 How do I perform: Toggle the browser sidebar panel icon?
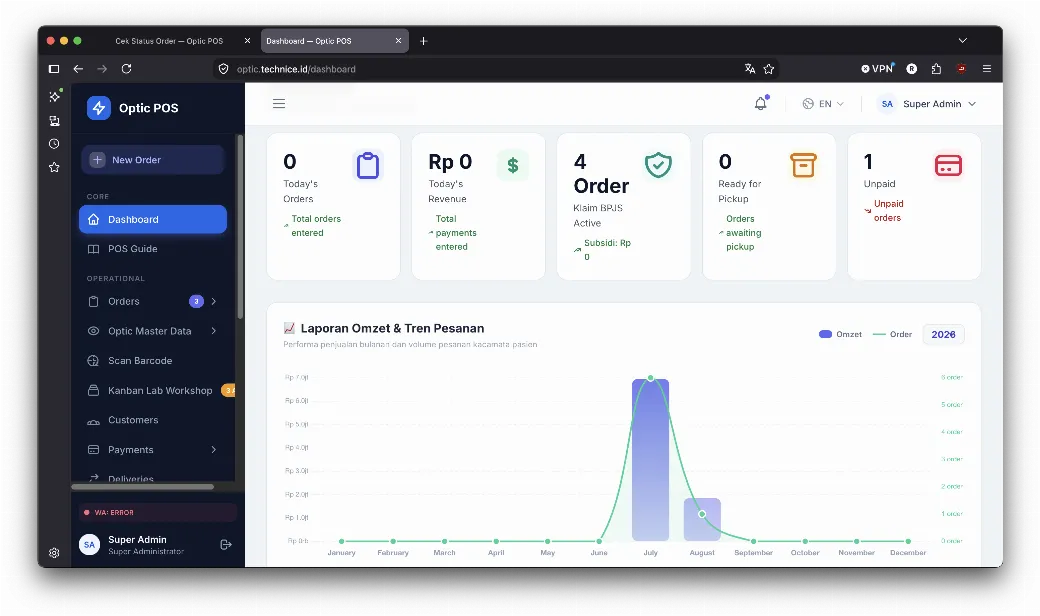54,68
